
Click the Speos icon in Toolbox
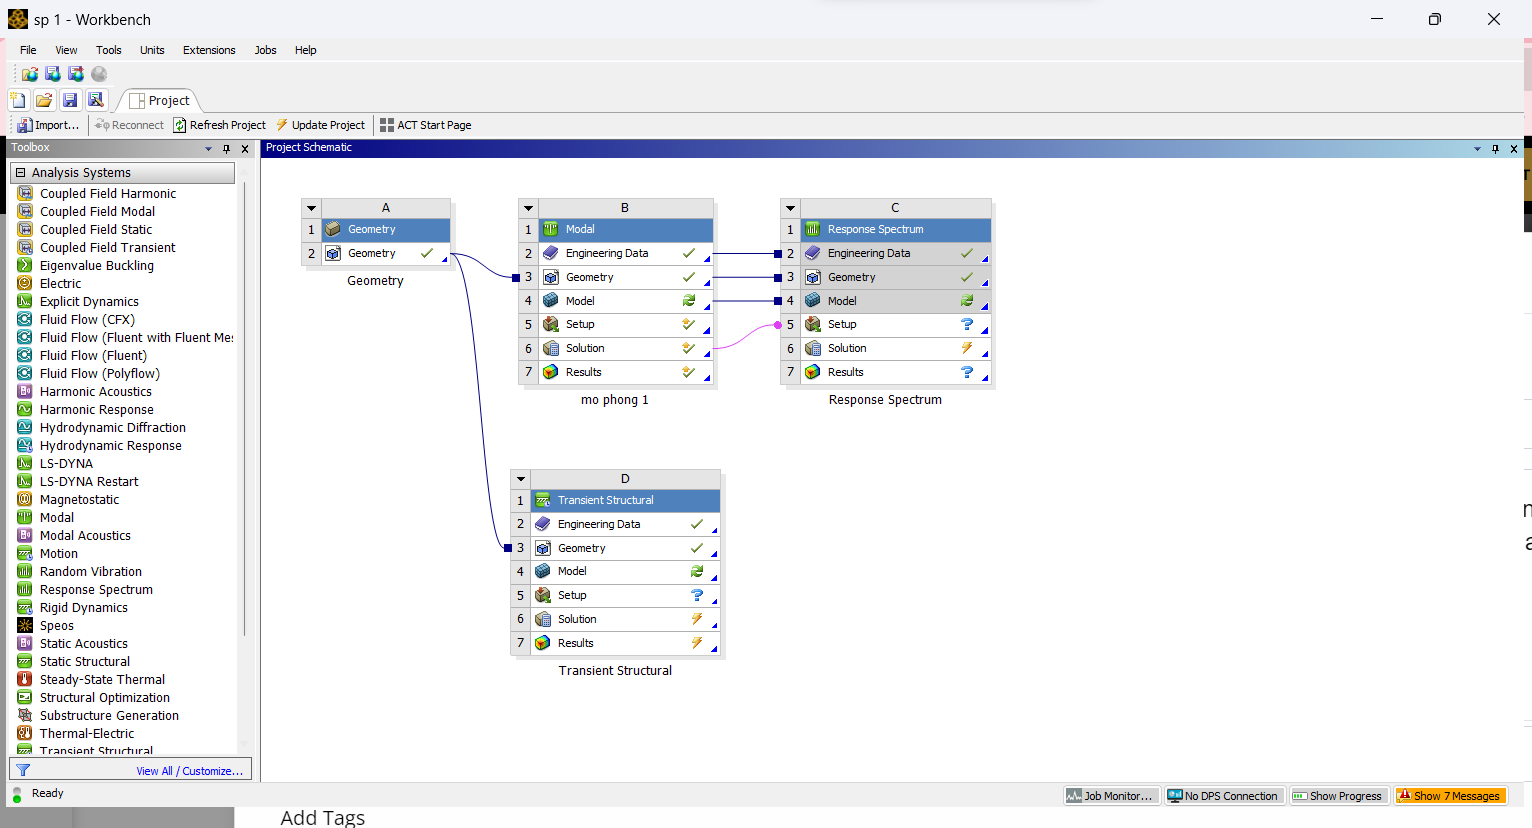tap(25, 625)
